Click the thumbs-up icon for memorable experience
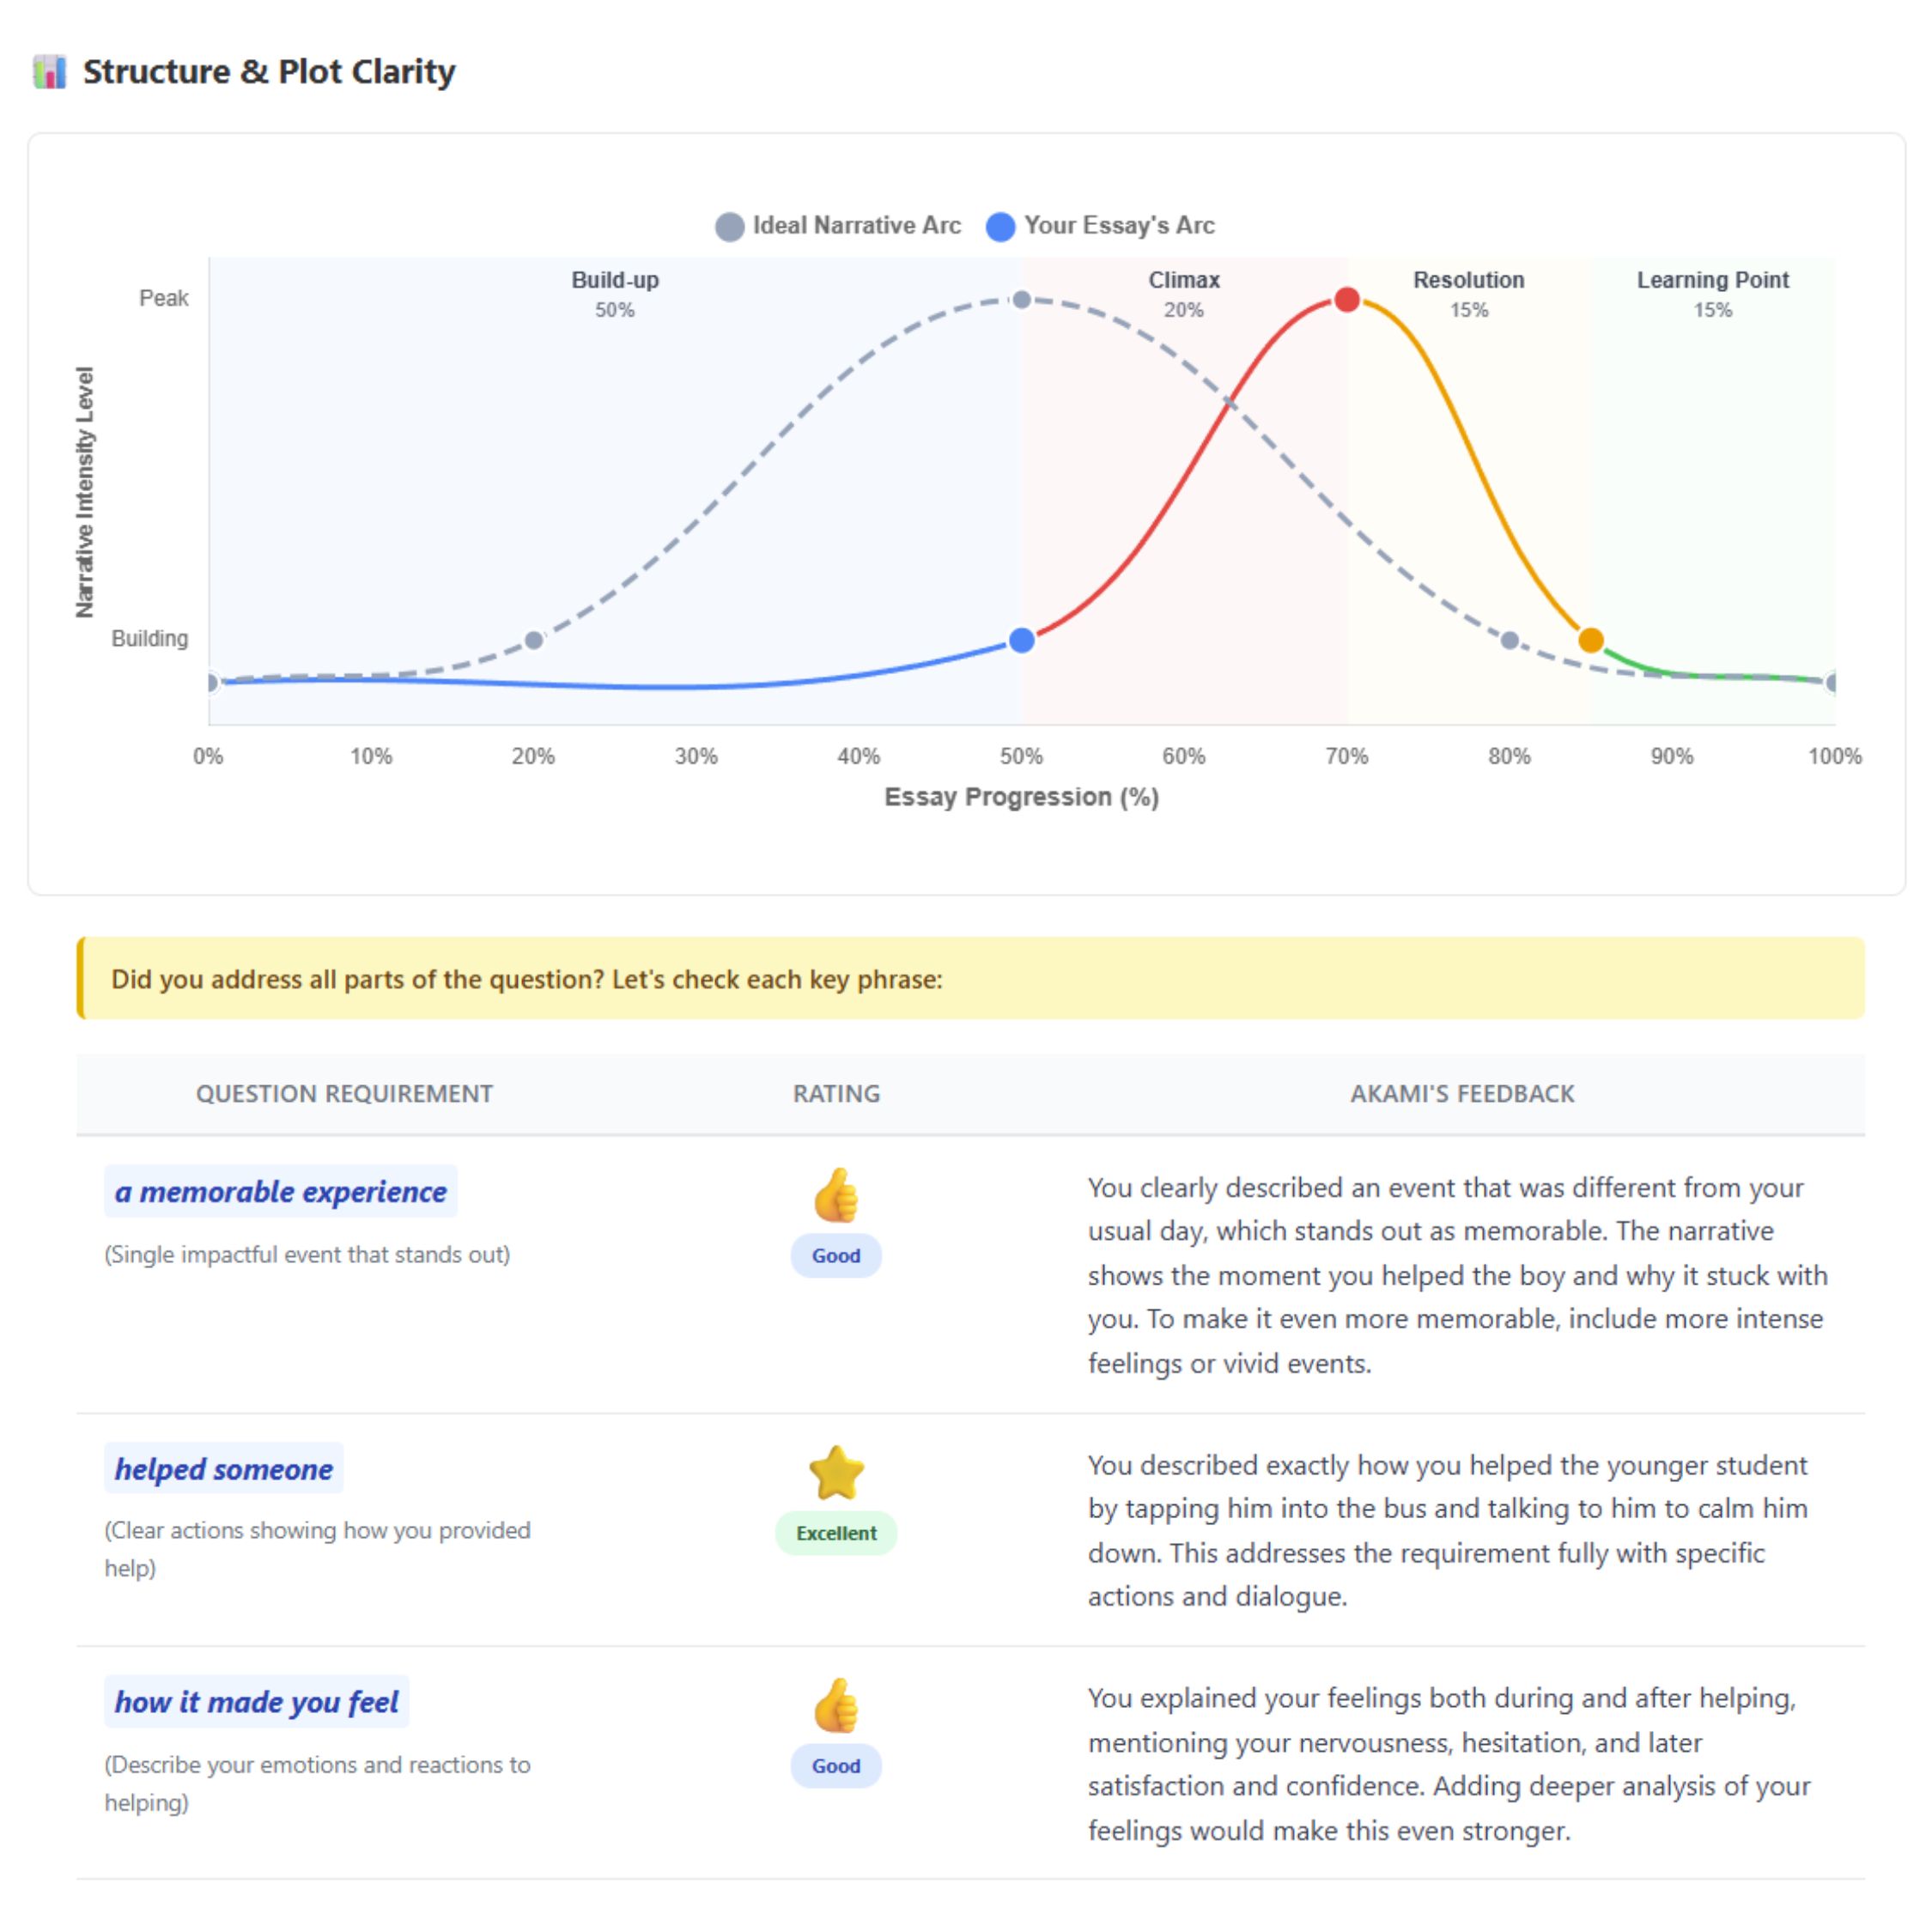 pyautogui.click(x=836, y=1195)
